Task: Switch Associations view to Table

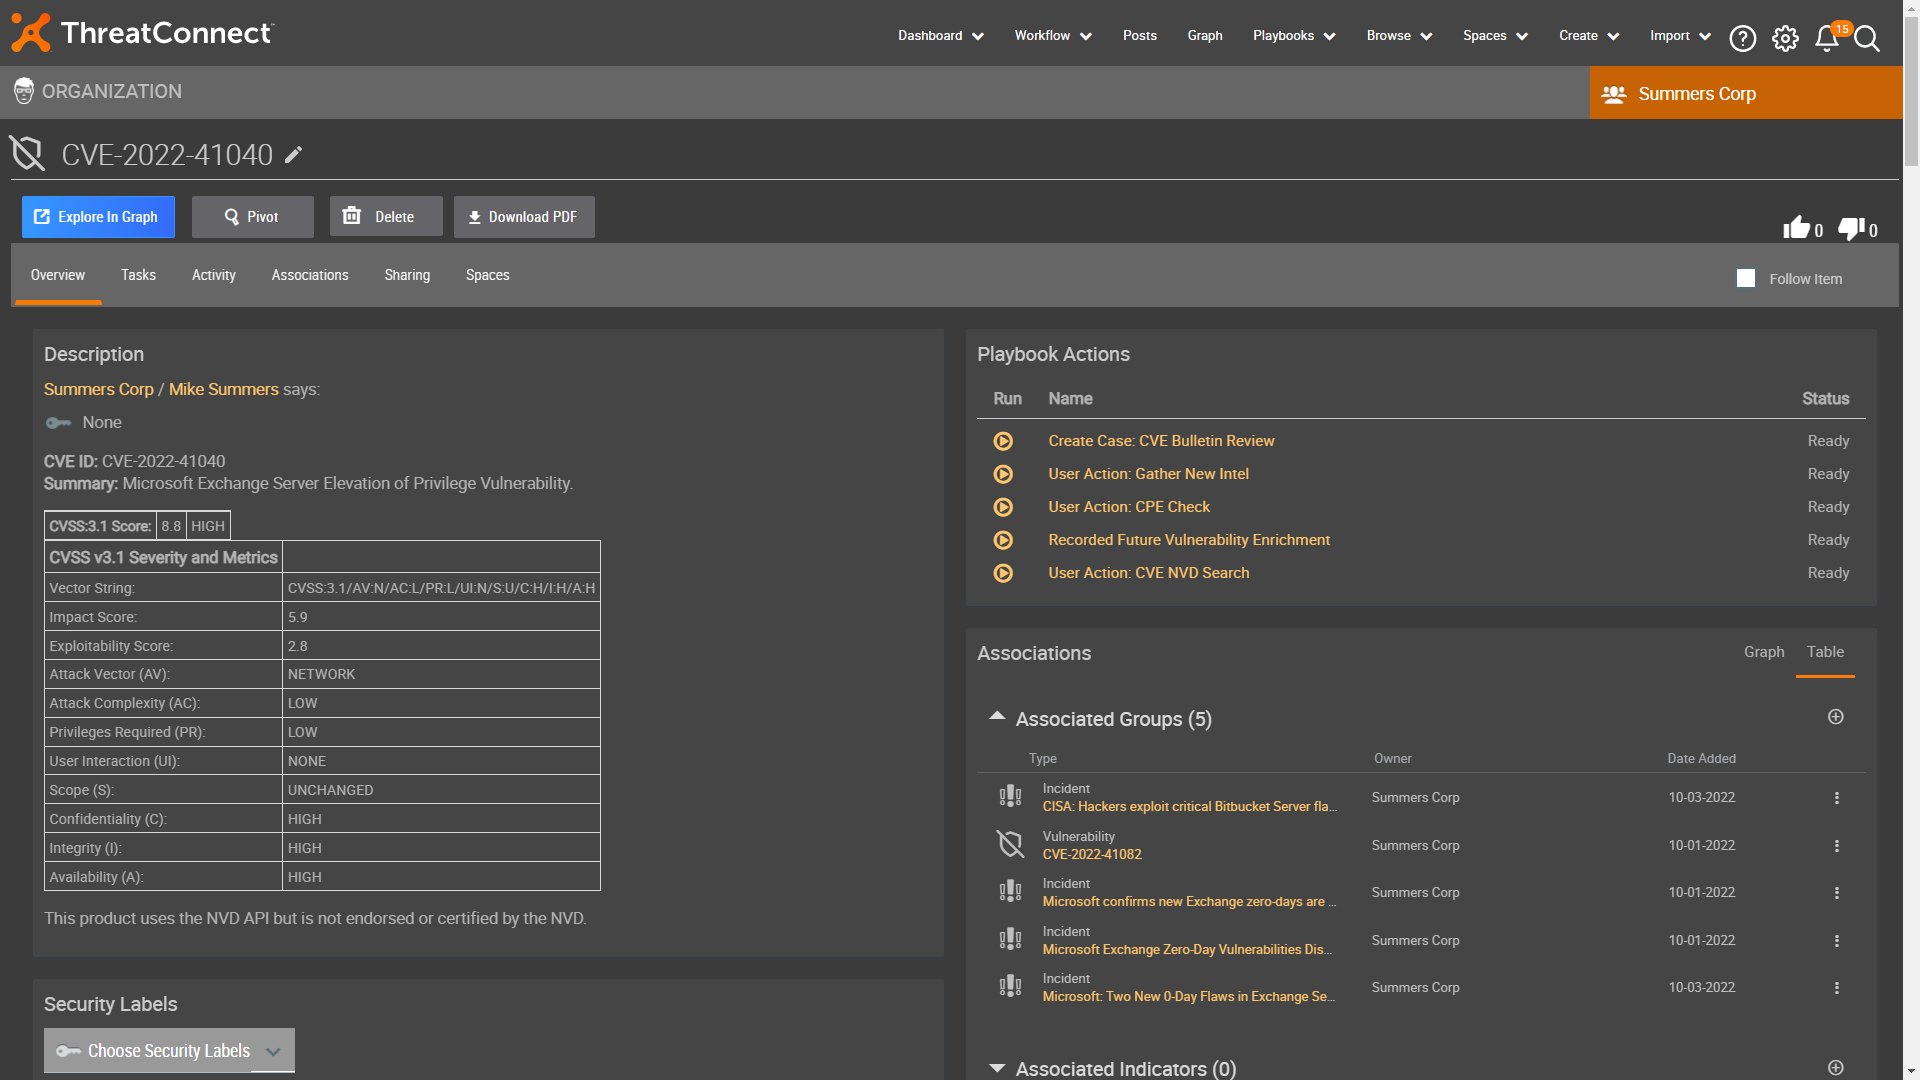Action: coord(1825,652)
